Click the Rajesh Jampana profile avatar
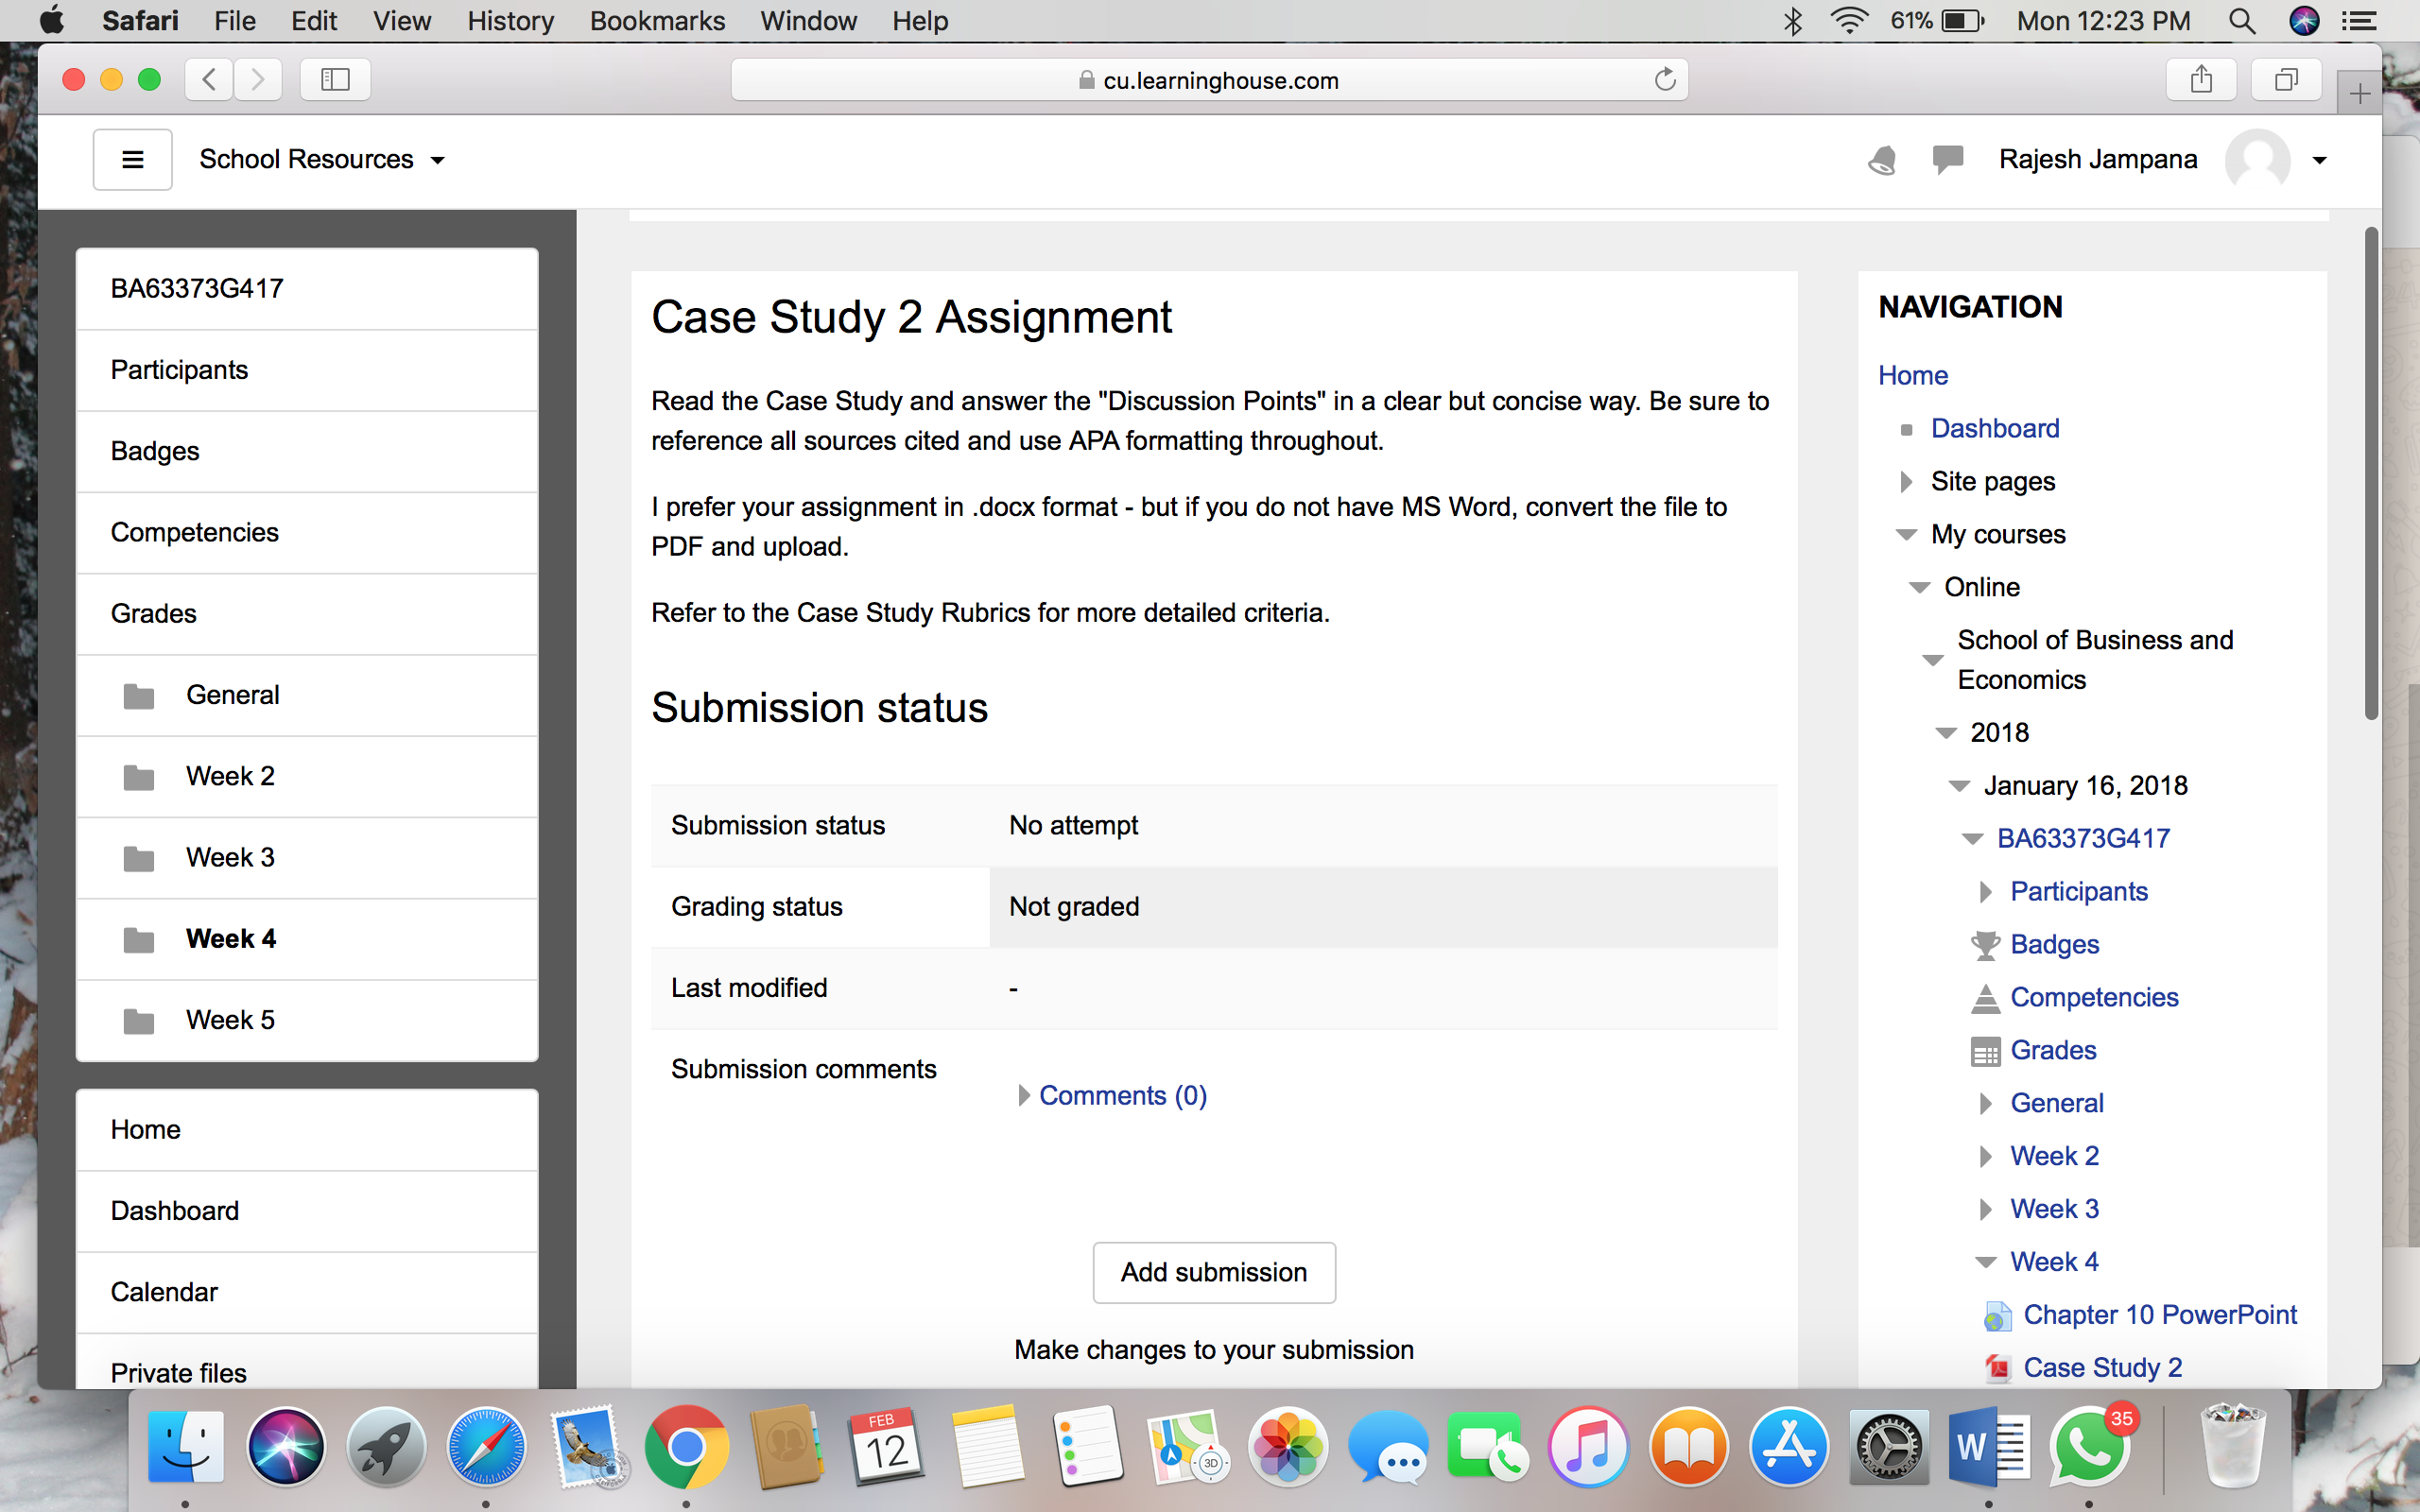The width and height of the screenshot is (2420, 1512). click(x=2257, y=159)
